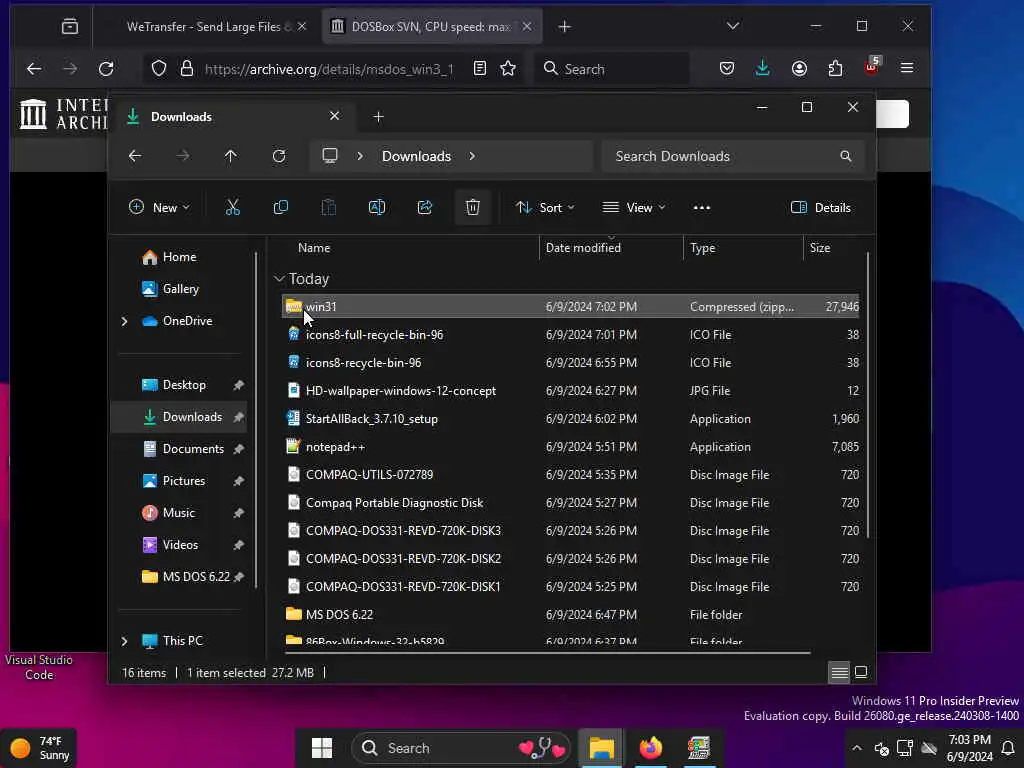Click the This PC monitor icon in address bar
Screen dimensions: 1024x768
[330, 155]
